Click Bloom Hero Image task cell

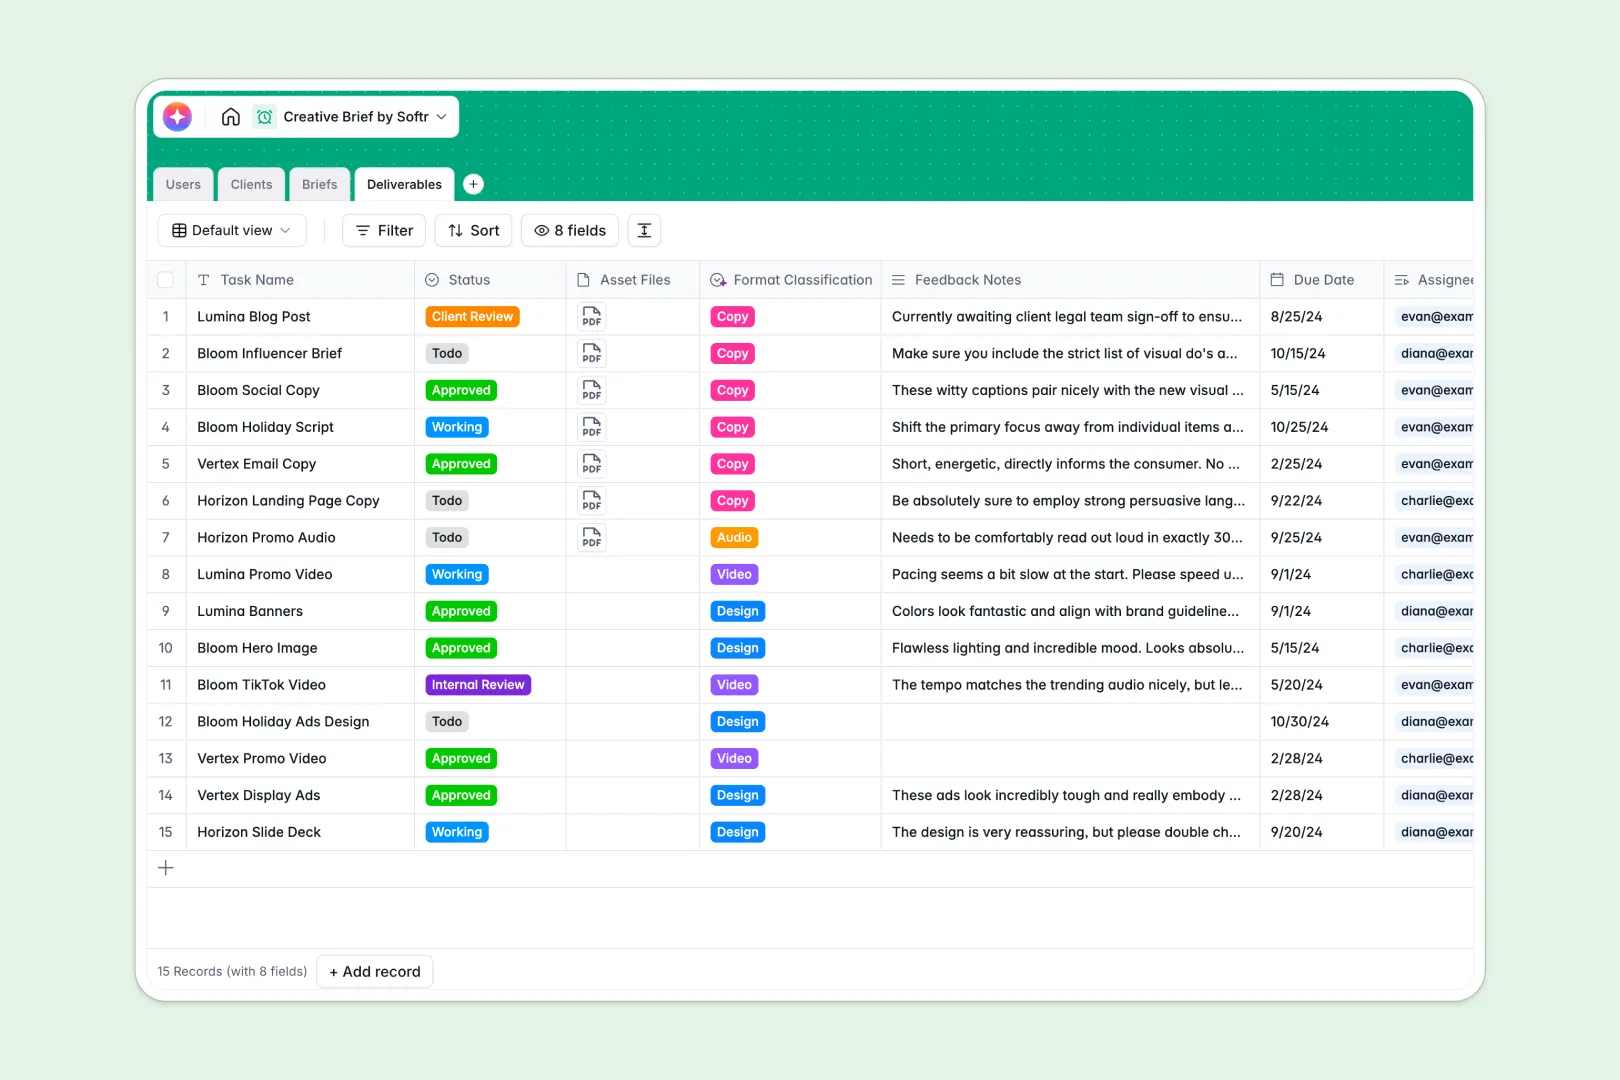tap(300, 648)
